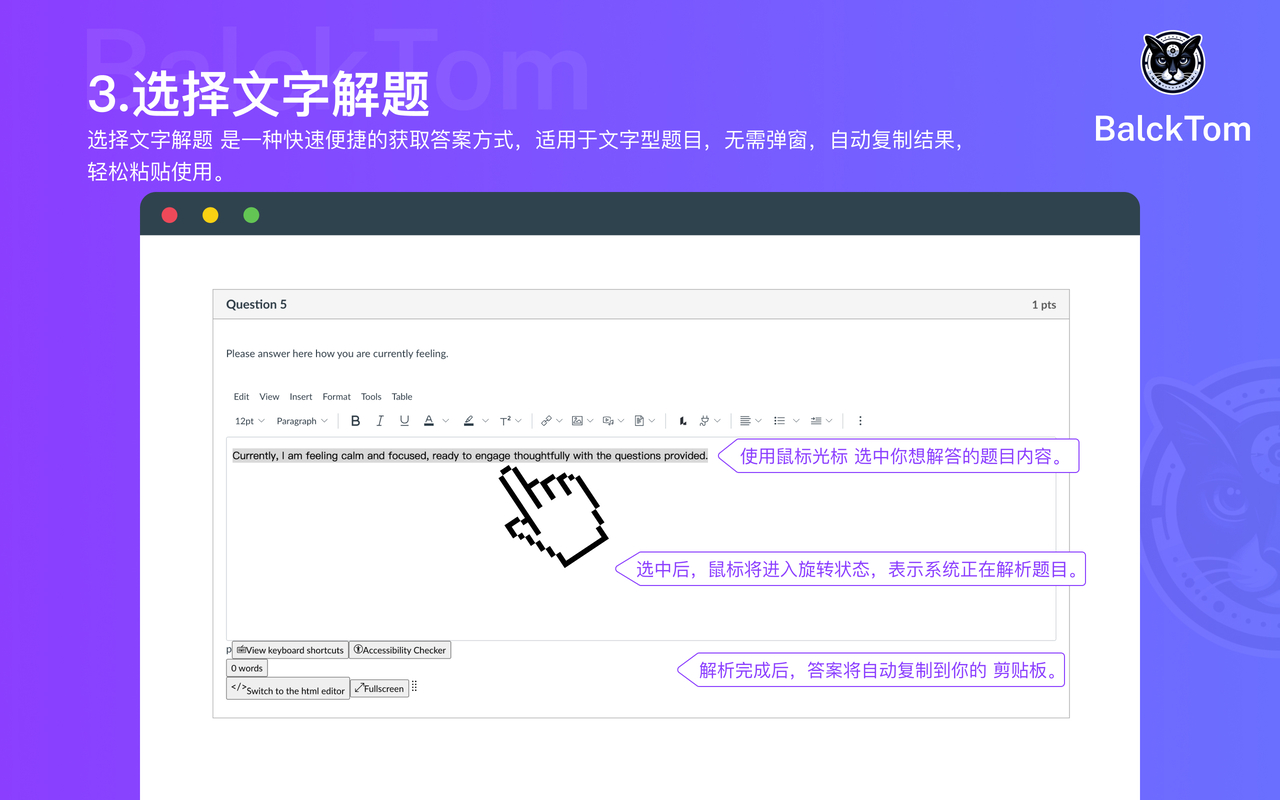Open the Edit menu

point(242,397)
